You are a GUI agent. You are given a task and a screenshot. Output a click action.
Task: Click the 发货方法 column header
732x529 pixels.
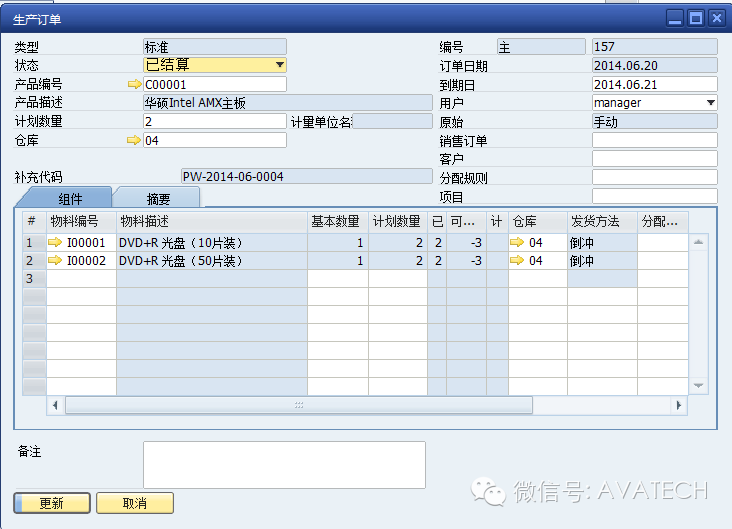point(602,221)
